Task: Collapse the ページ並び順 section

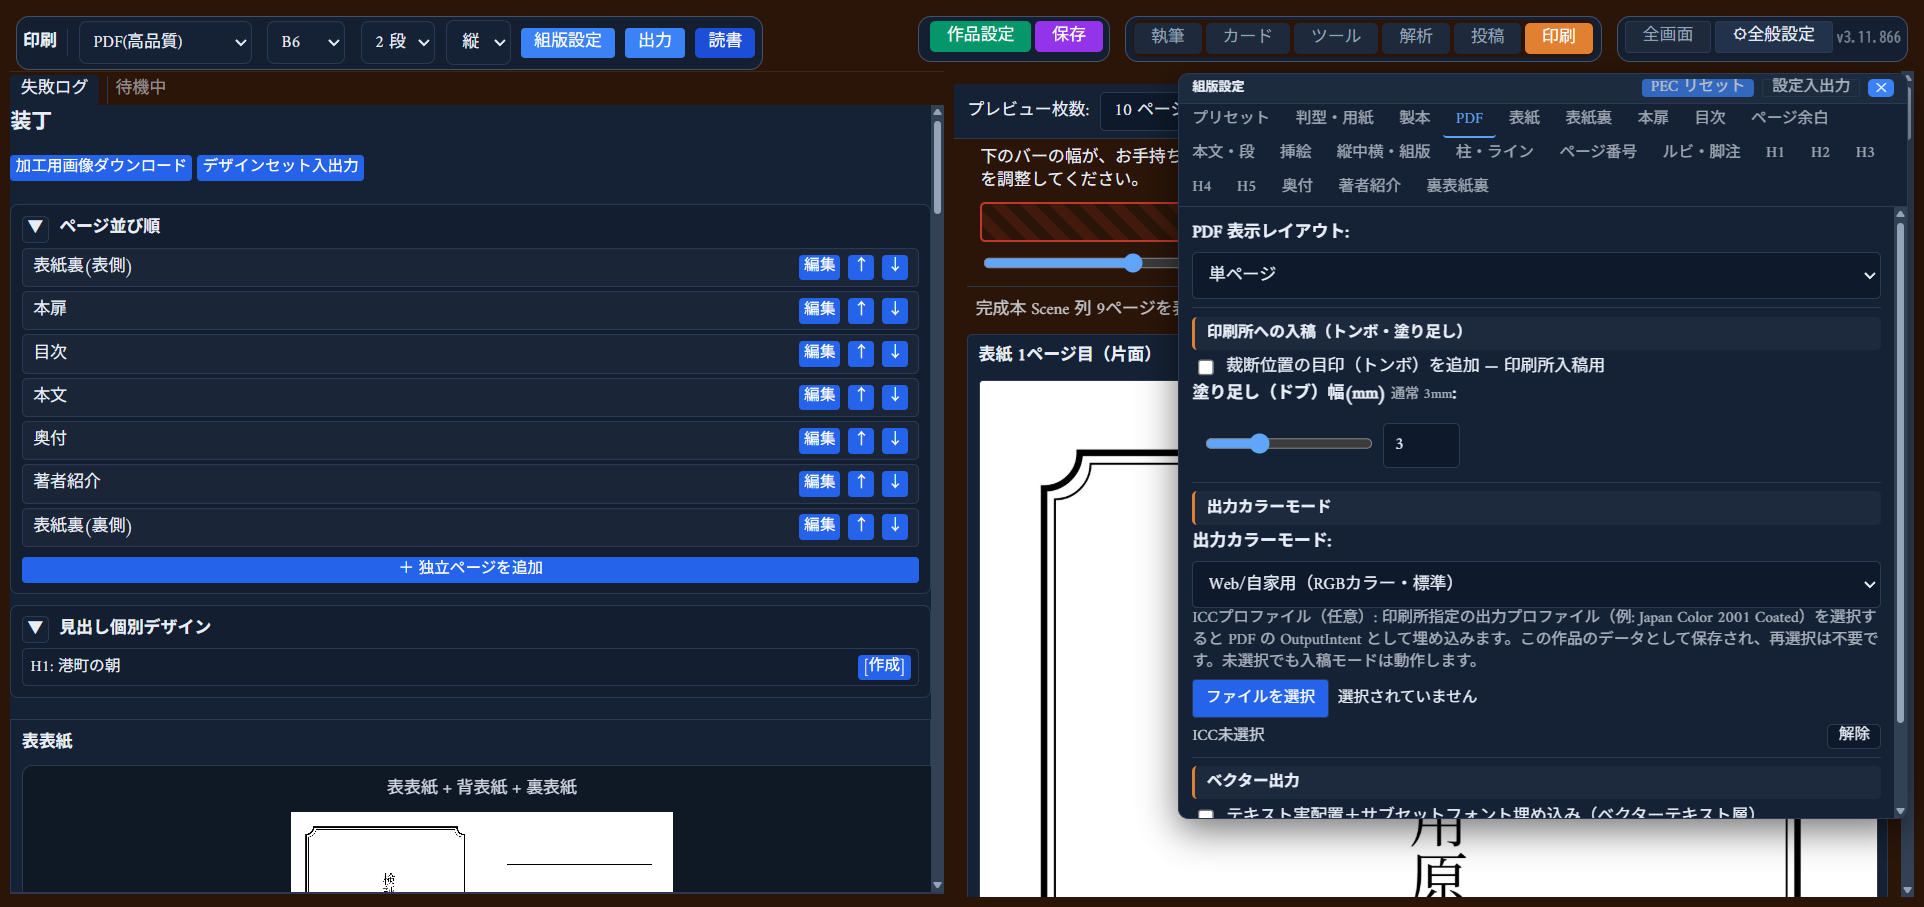Action: coord(36,227)
